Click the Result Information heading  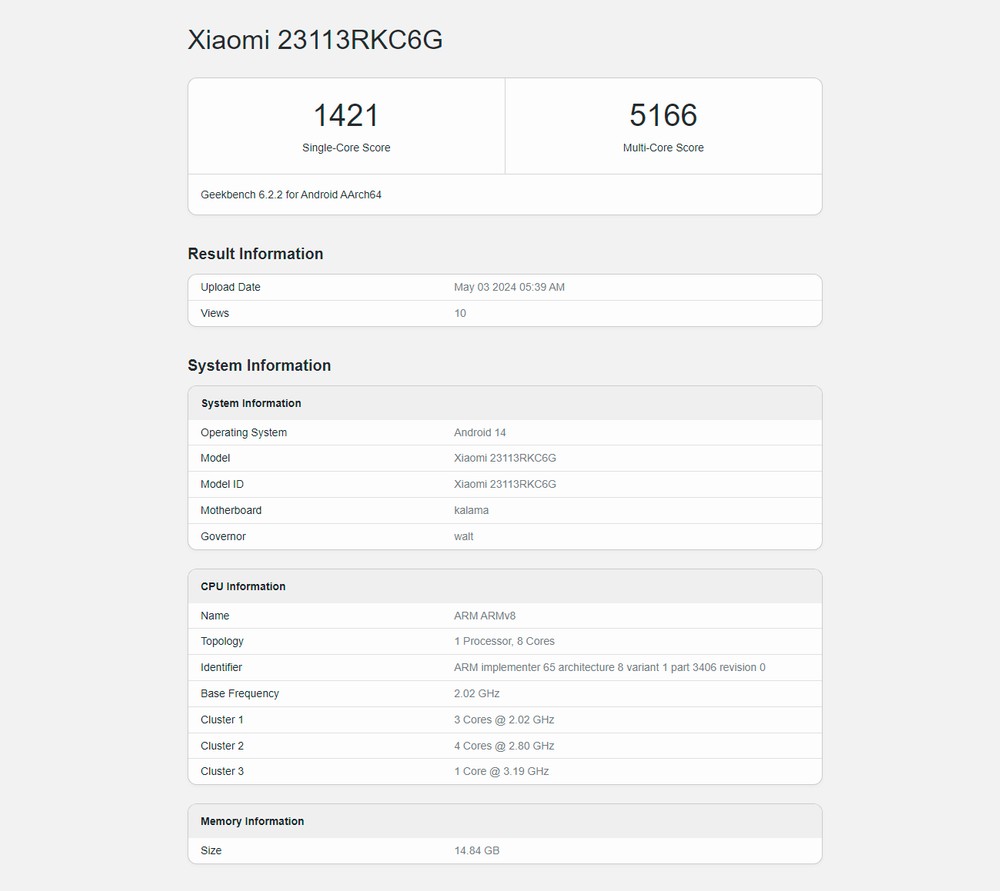click(x=255, y=254)
